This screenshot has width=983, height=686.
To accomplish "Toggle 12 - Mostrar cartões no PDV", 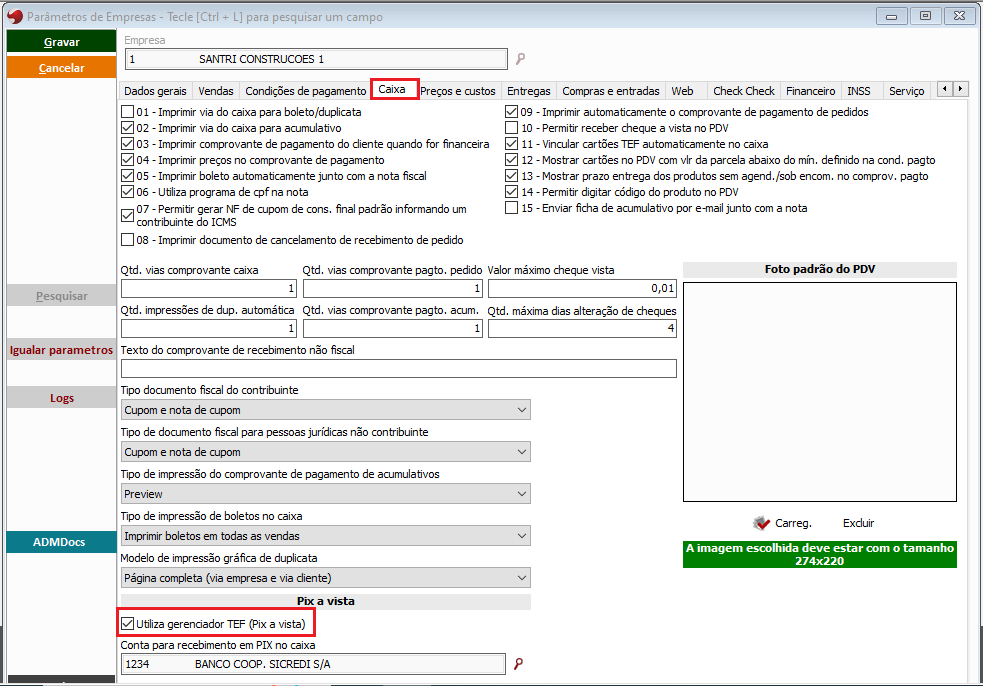I will click(x=511, y=160).
